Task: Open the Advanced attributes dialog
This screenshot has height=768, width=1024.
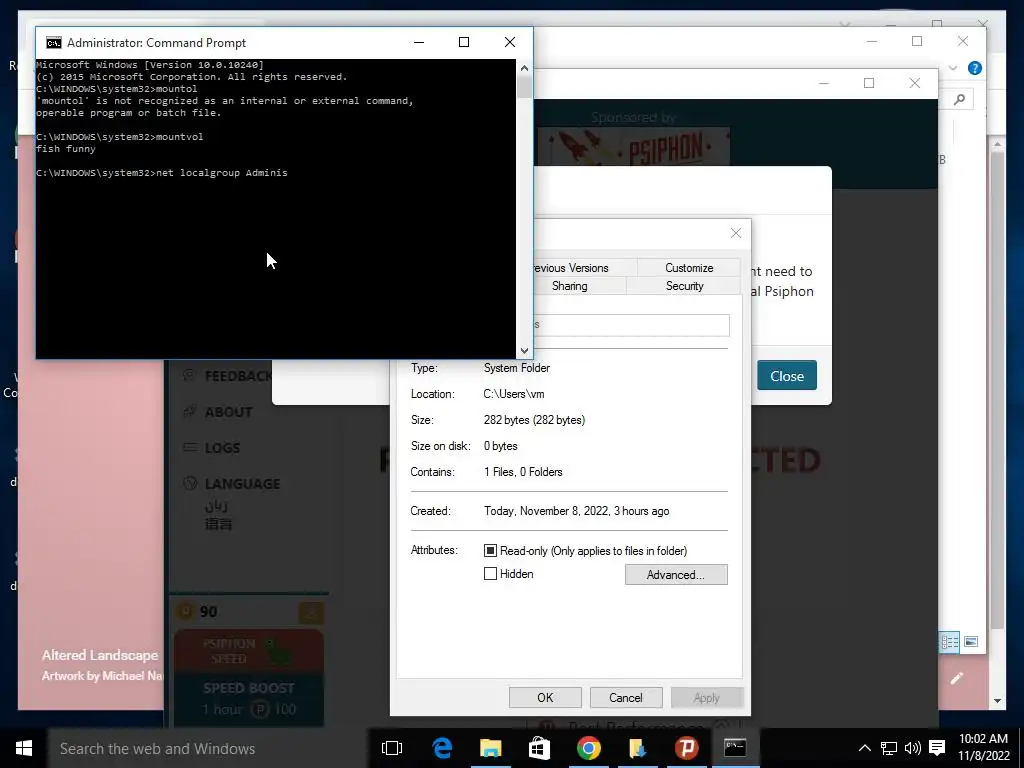Action: point(676,575)
